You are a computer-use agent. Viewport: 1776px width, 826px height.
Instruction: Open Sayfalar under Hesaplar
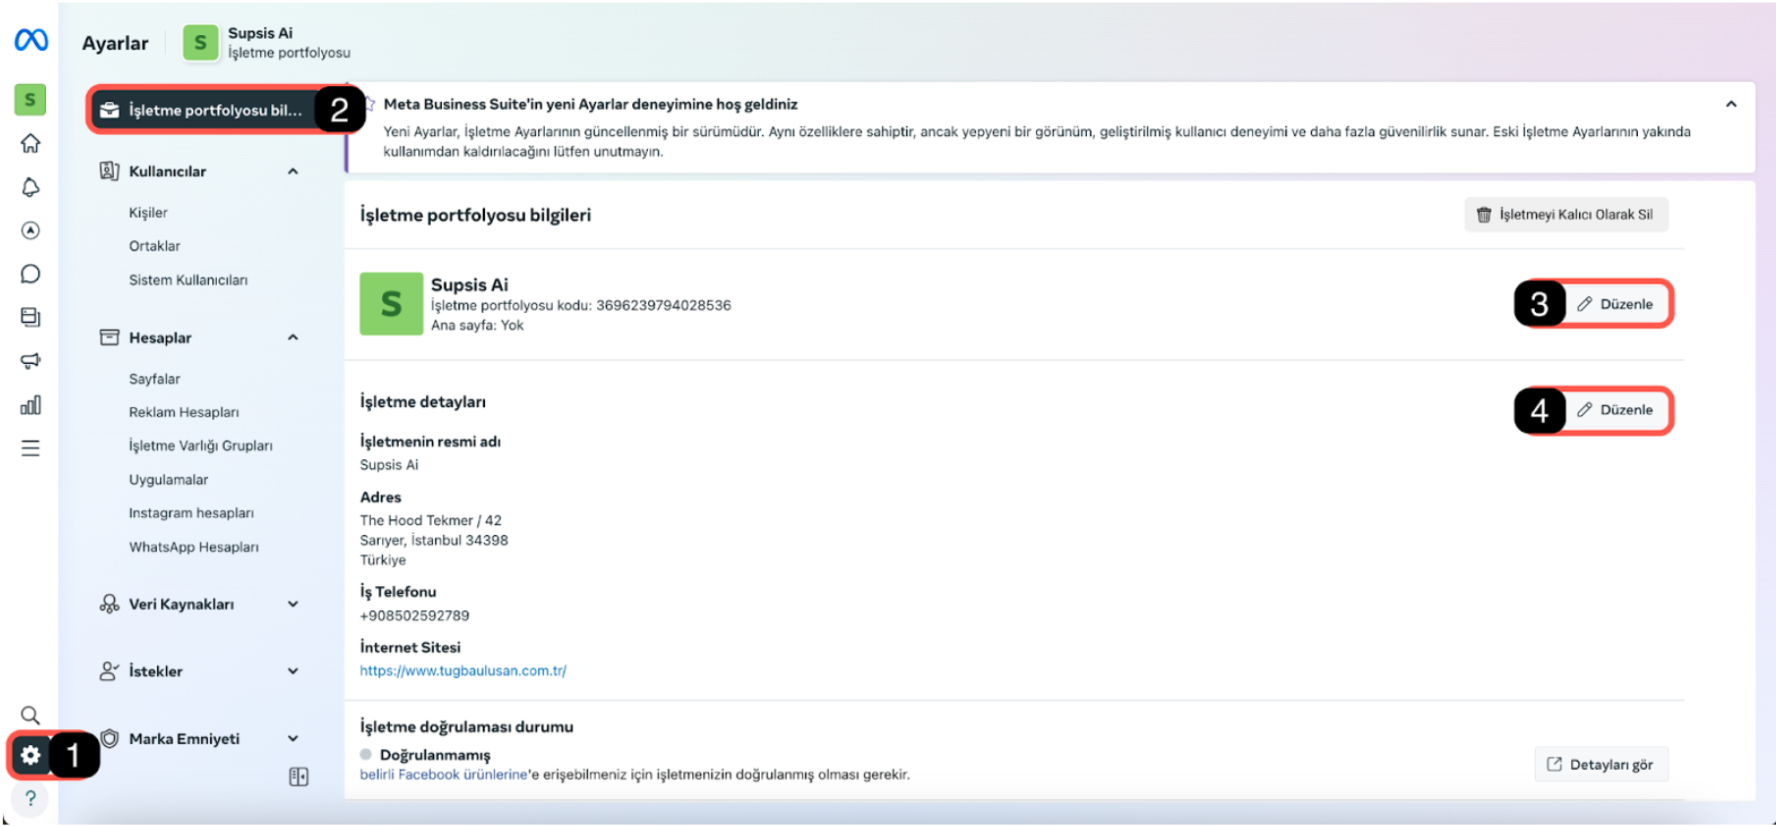(154, 379)
